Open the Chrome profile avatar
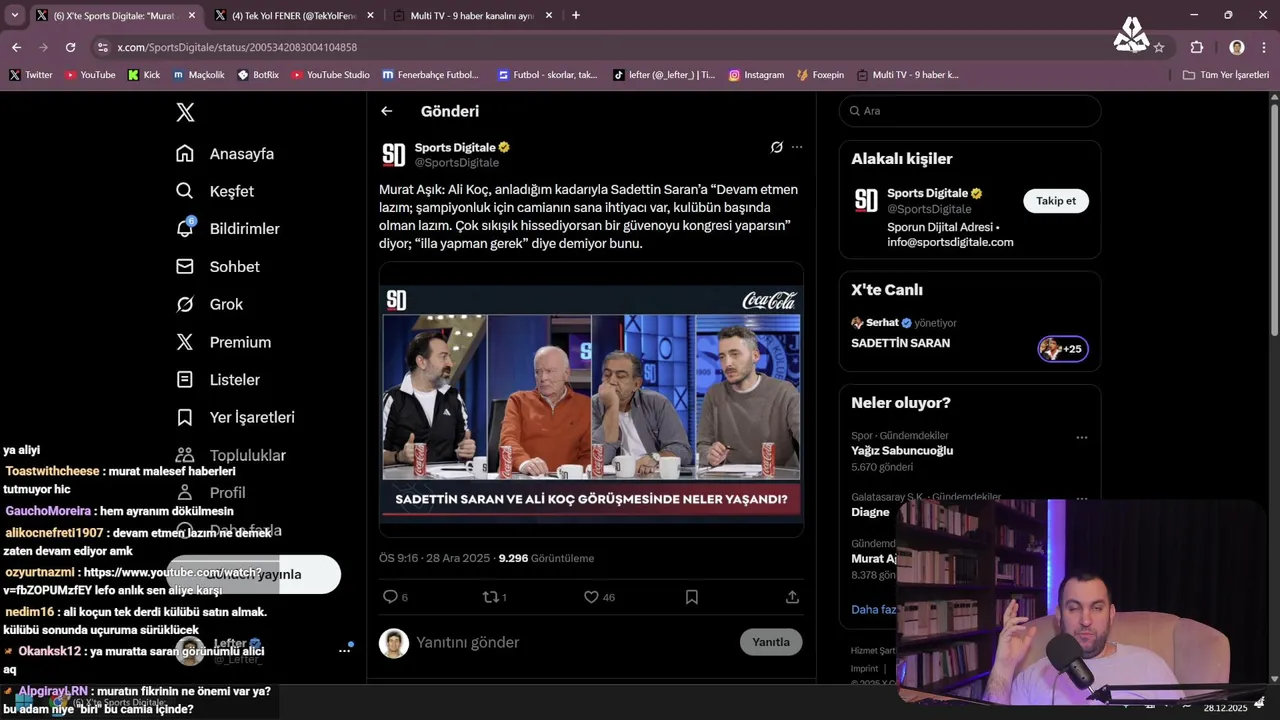Image resolution: width=1280 pixels, height=720 pixels. pos(1237,47)
